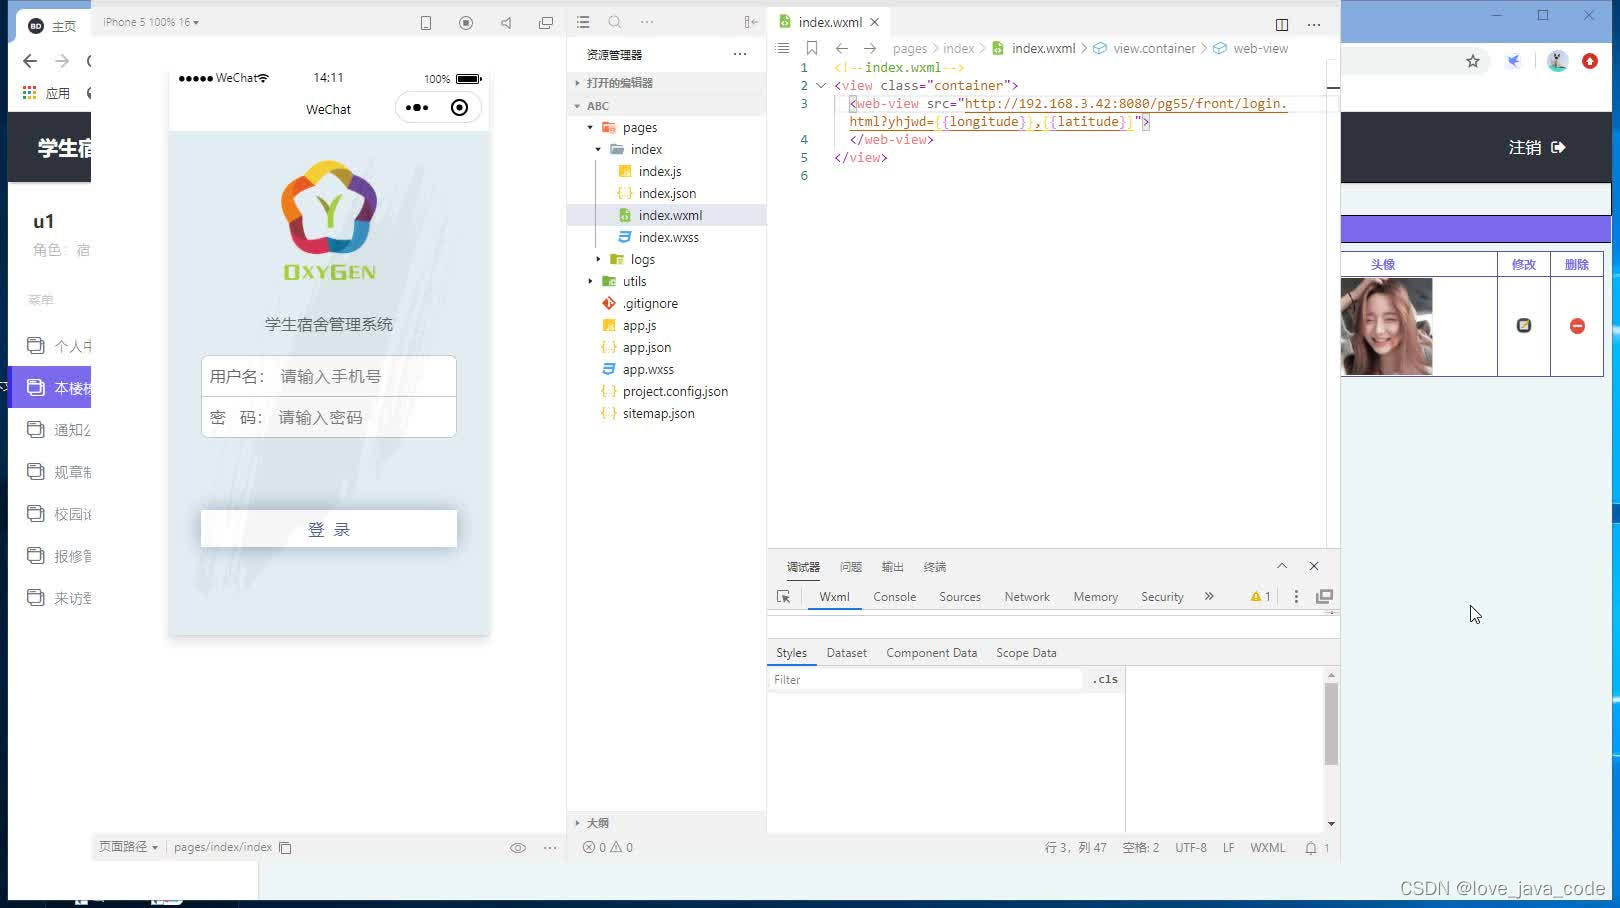
Task: Open the debugger kebab settings menu
Action: tap(1296, 597)
